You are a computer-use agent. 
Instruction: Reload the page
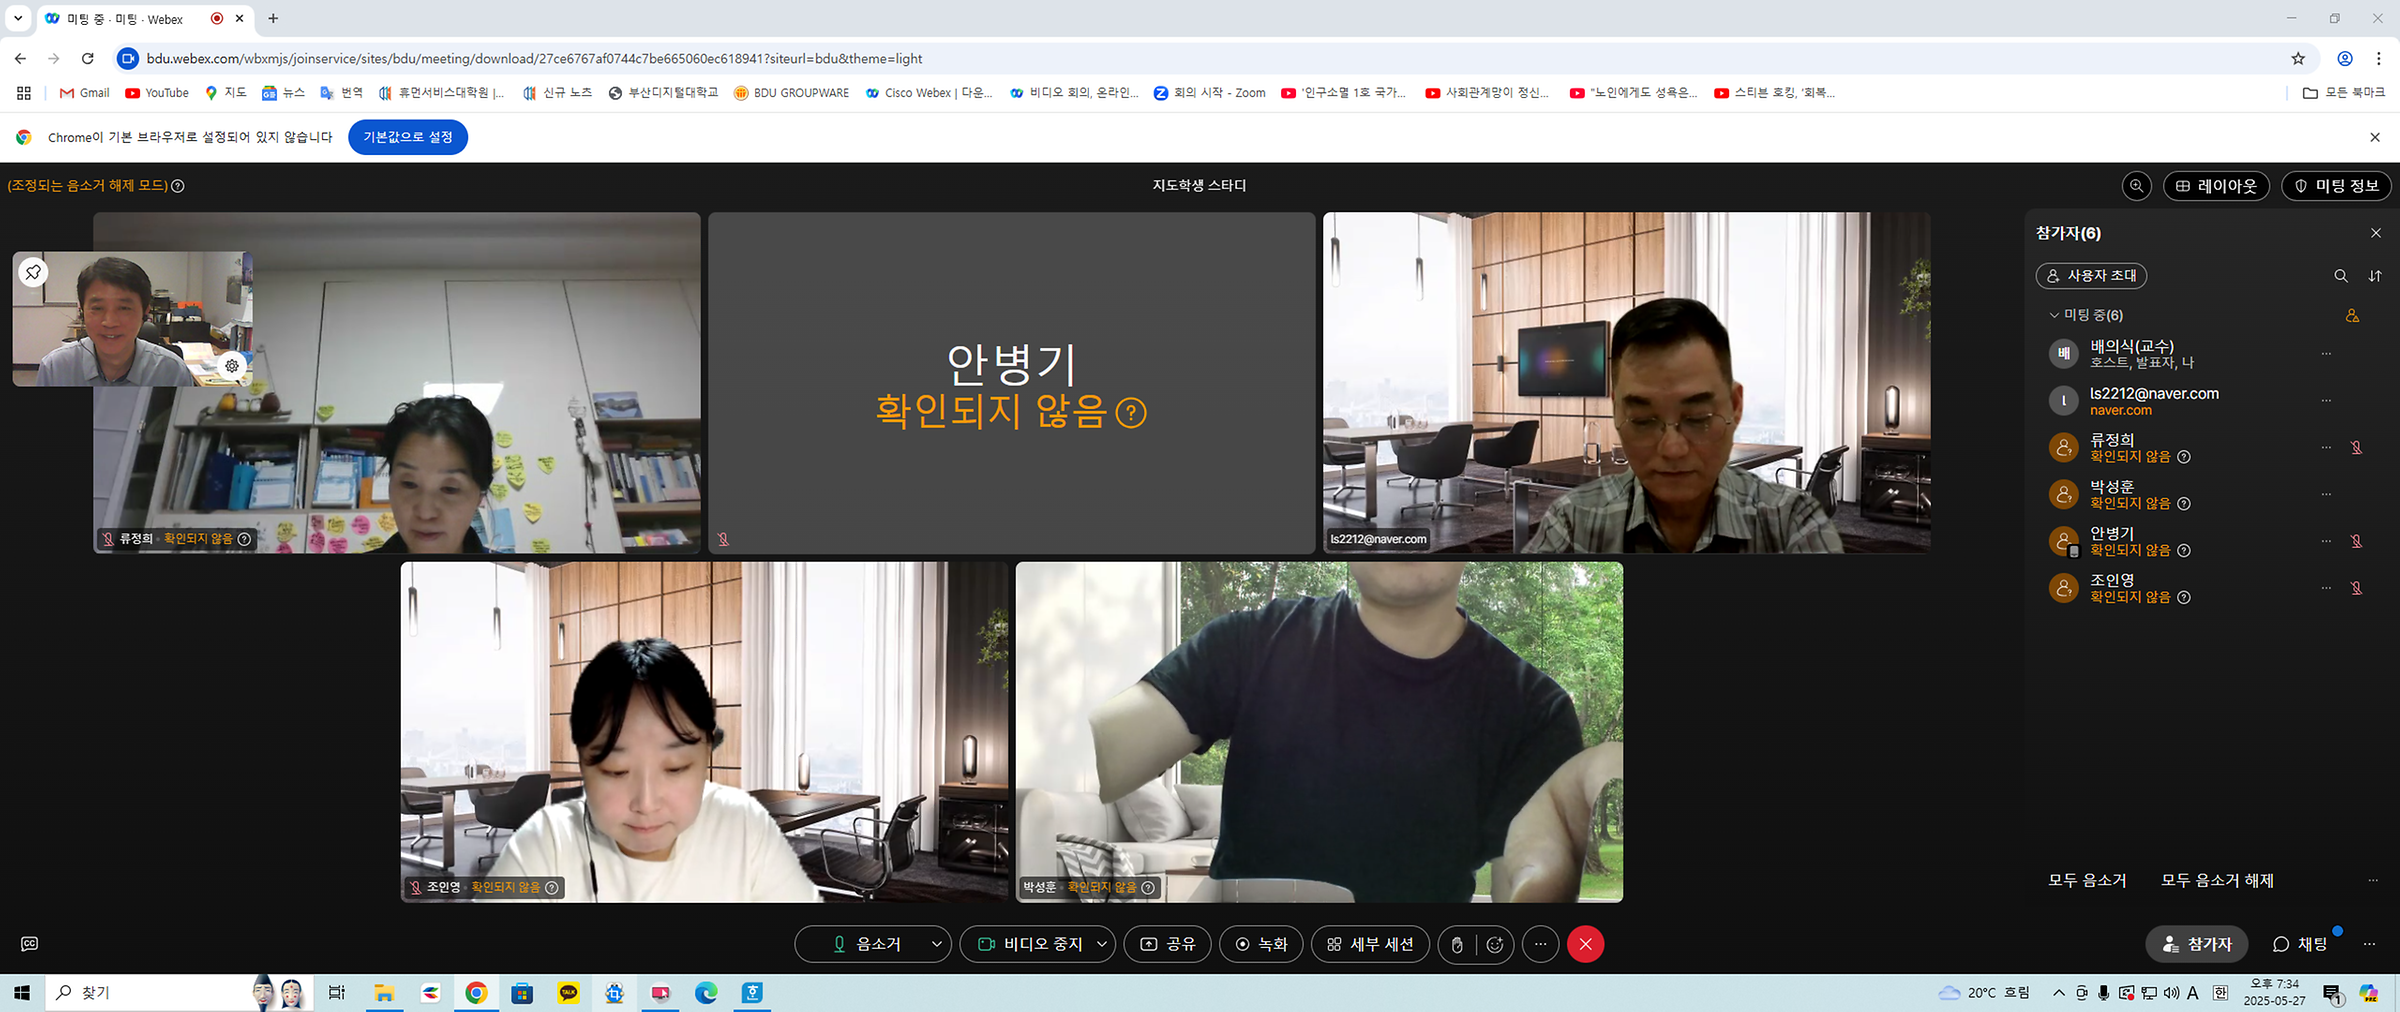pos(88,59)
